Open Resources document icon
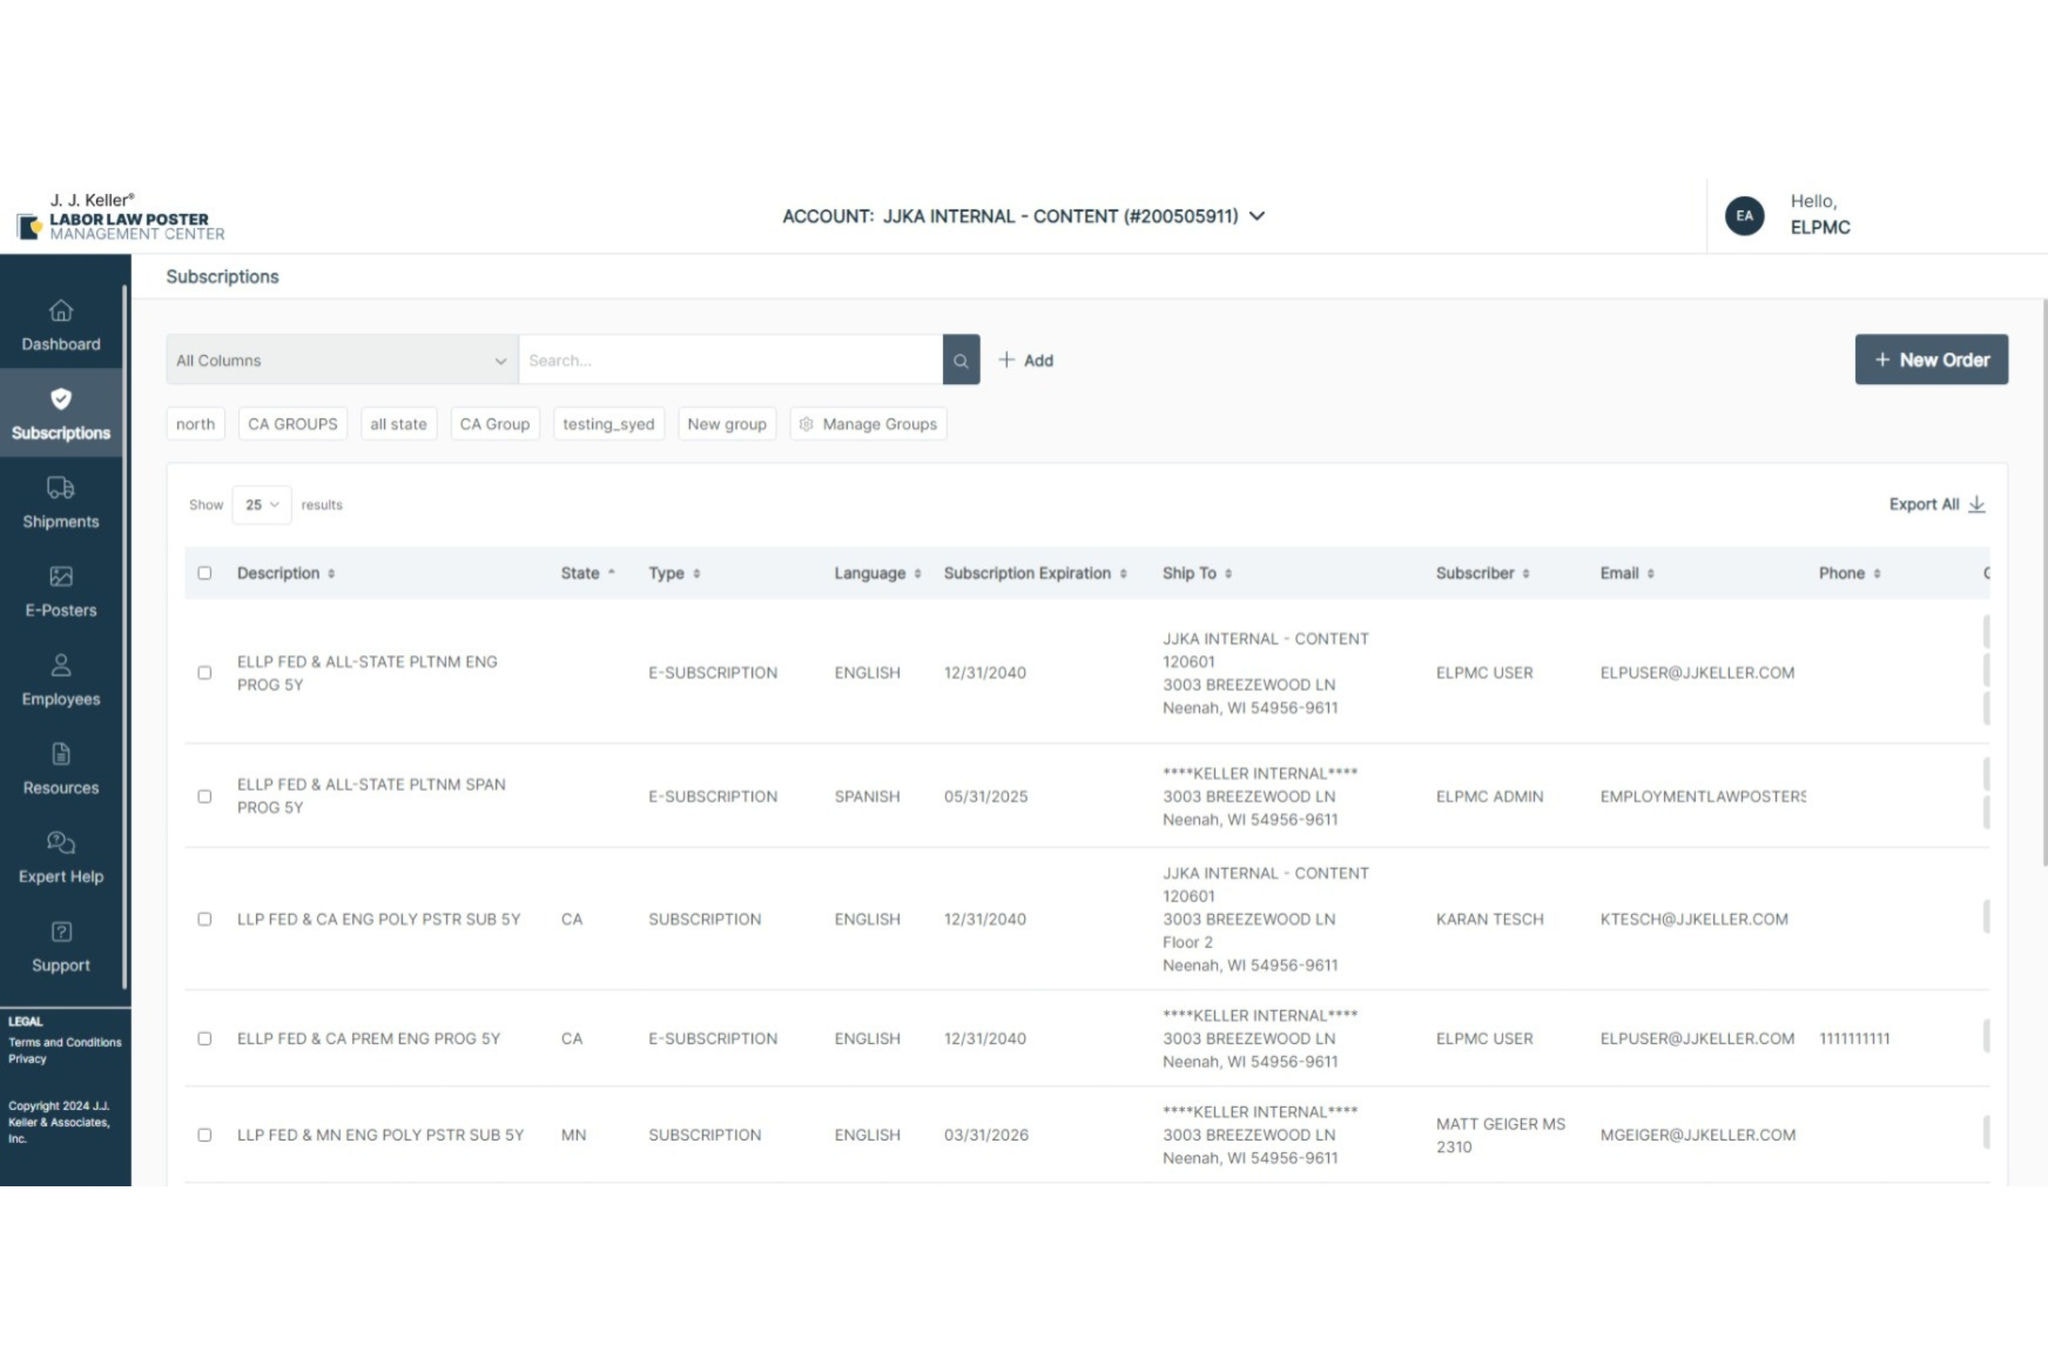 click(x=61, y=754)
